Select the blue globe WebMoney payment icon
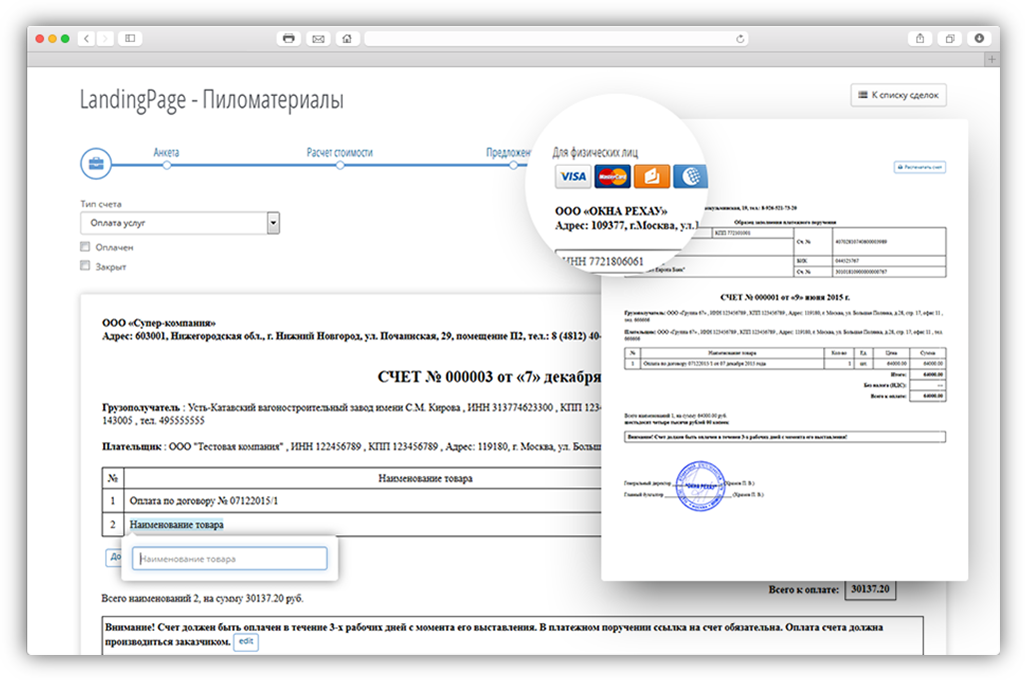Screen dimensions: 1025x680 click(690, 177)
